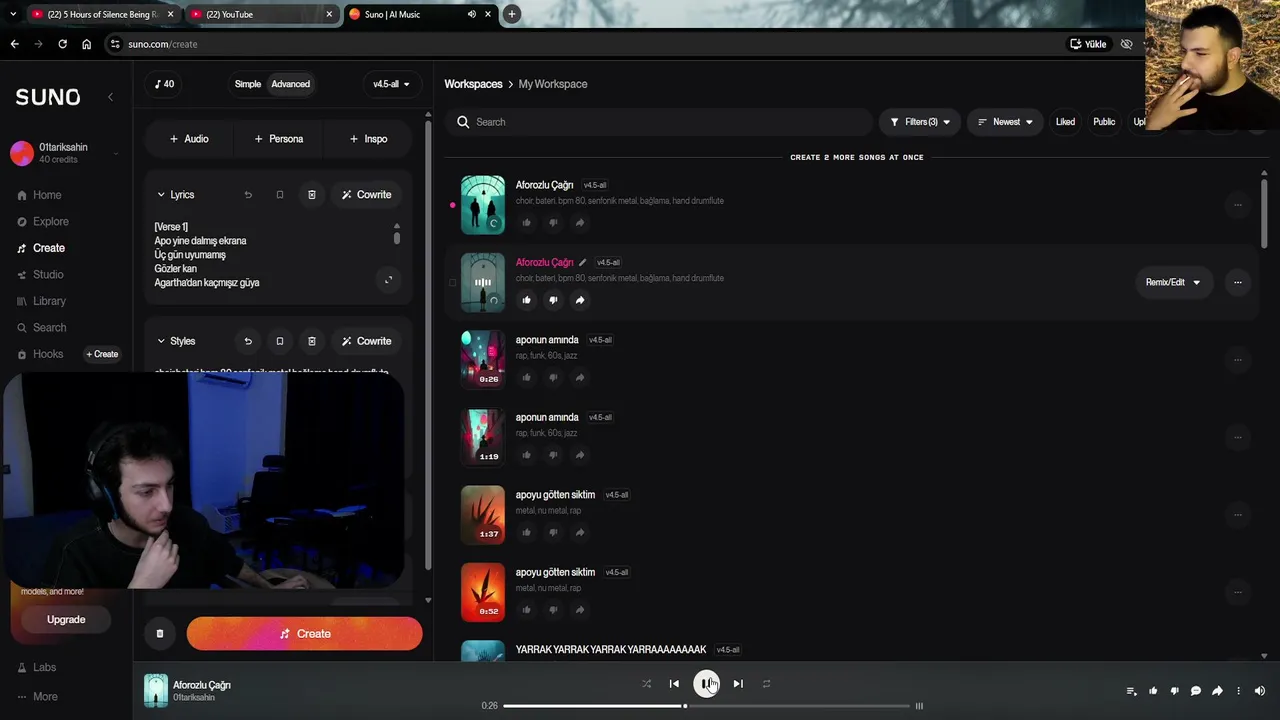Click the Create song button

(304, 634)
